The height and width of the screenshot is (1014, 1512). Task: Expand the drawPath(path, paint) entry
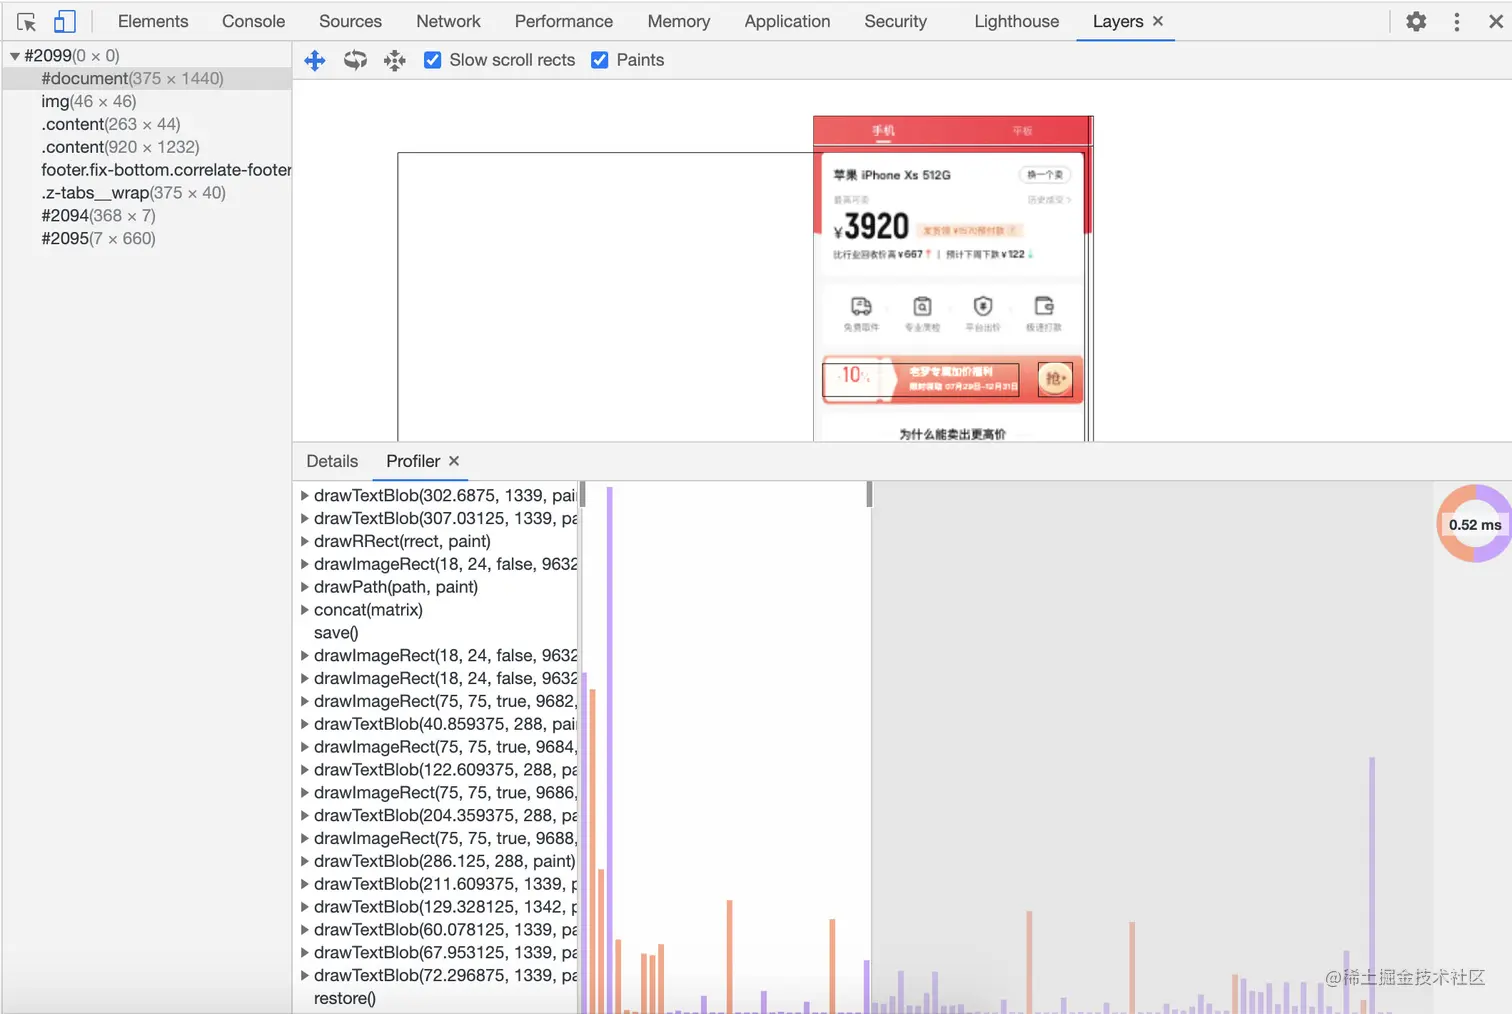click(305, 587)
